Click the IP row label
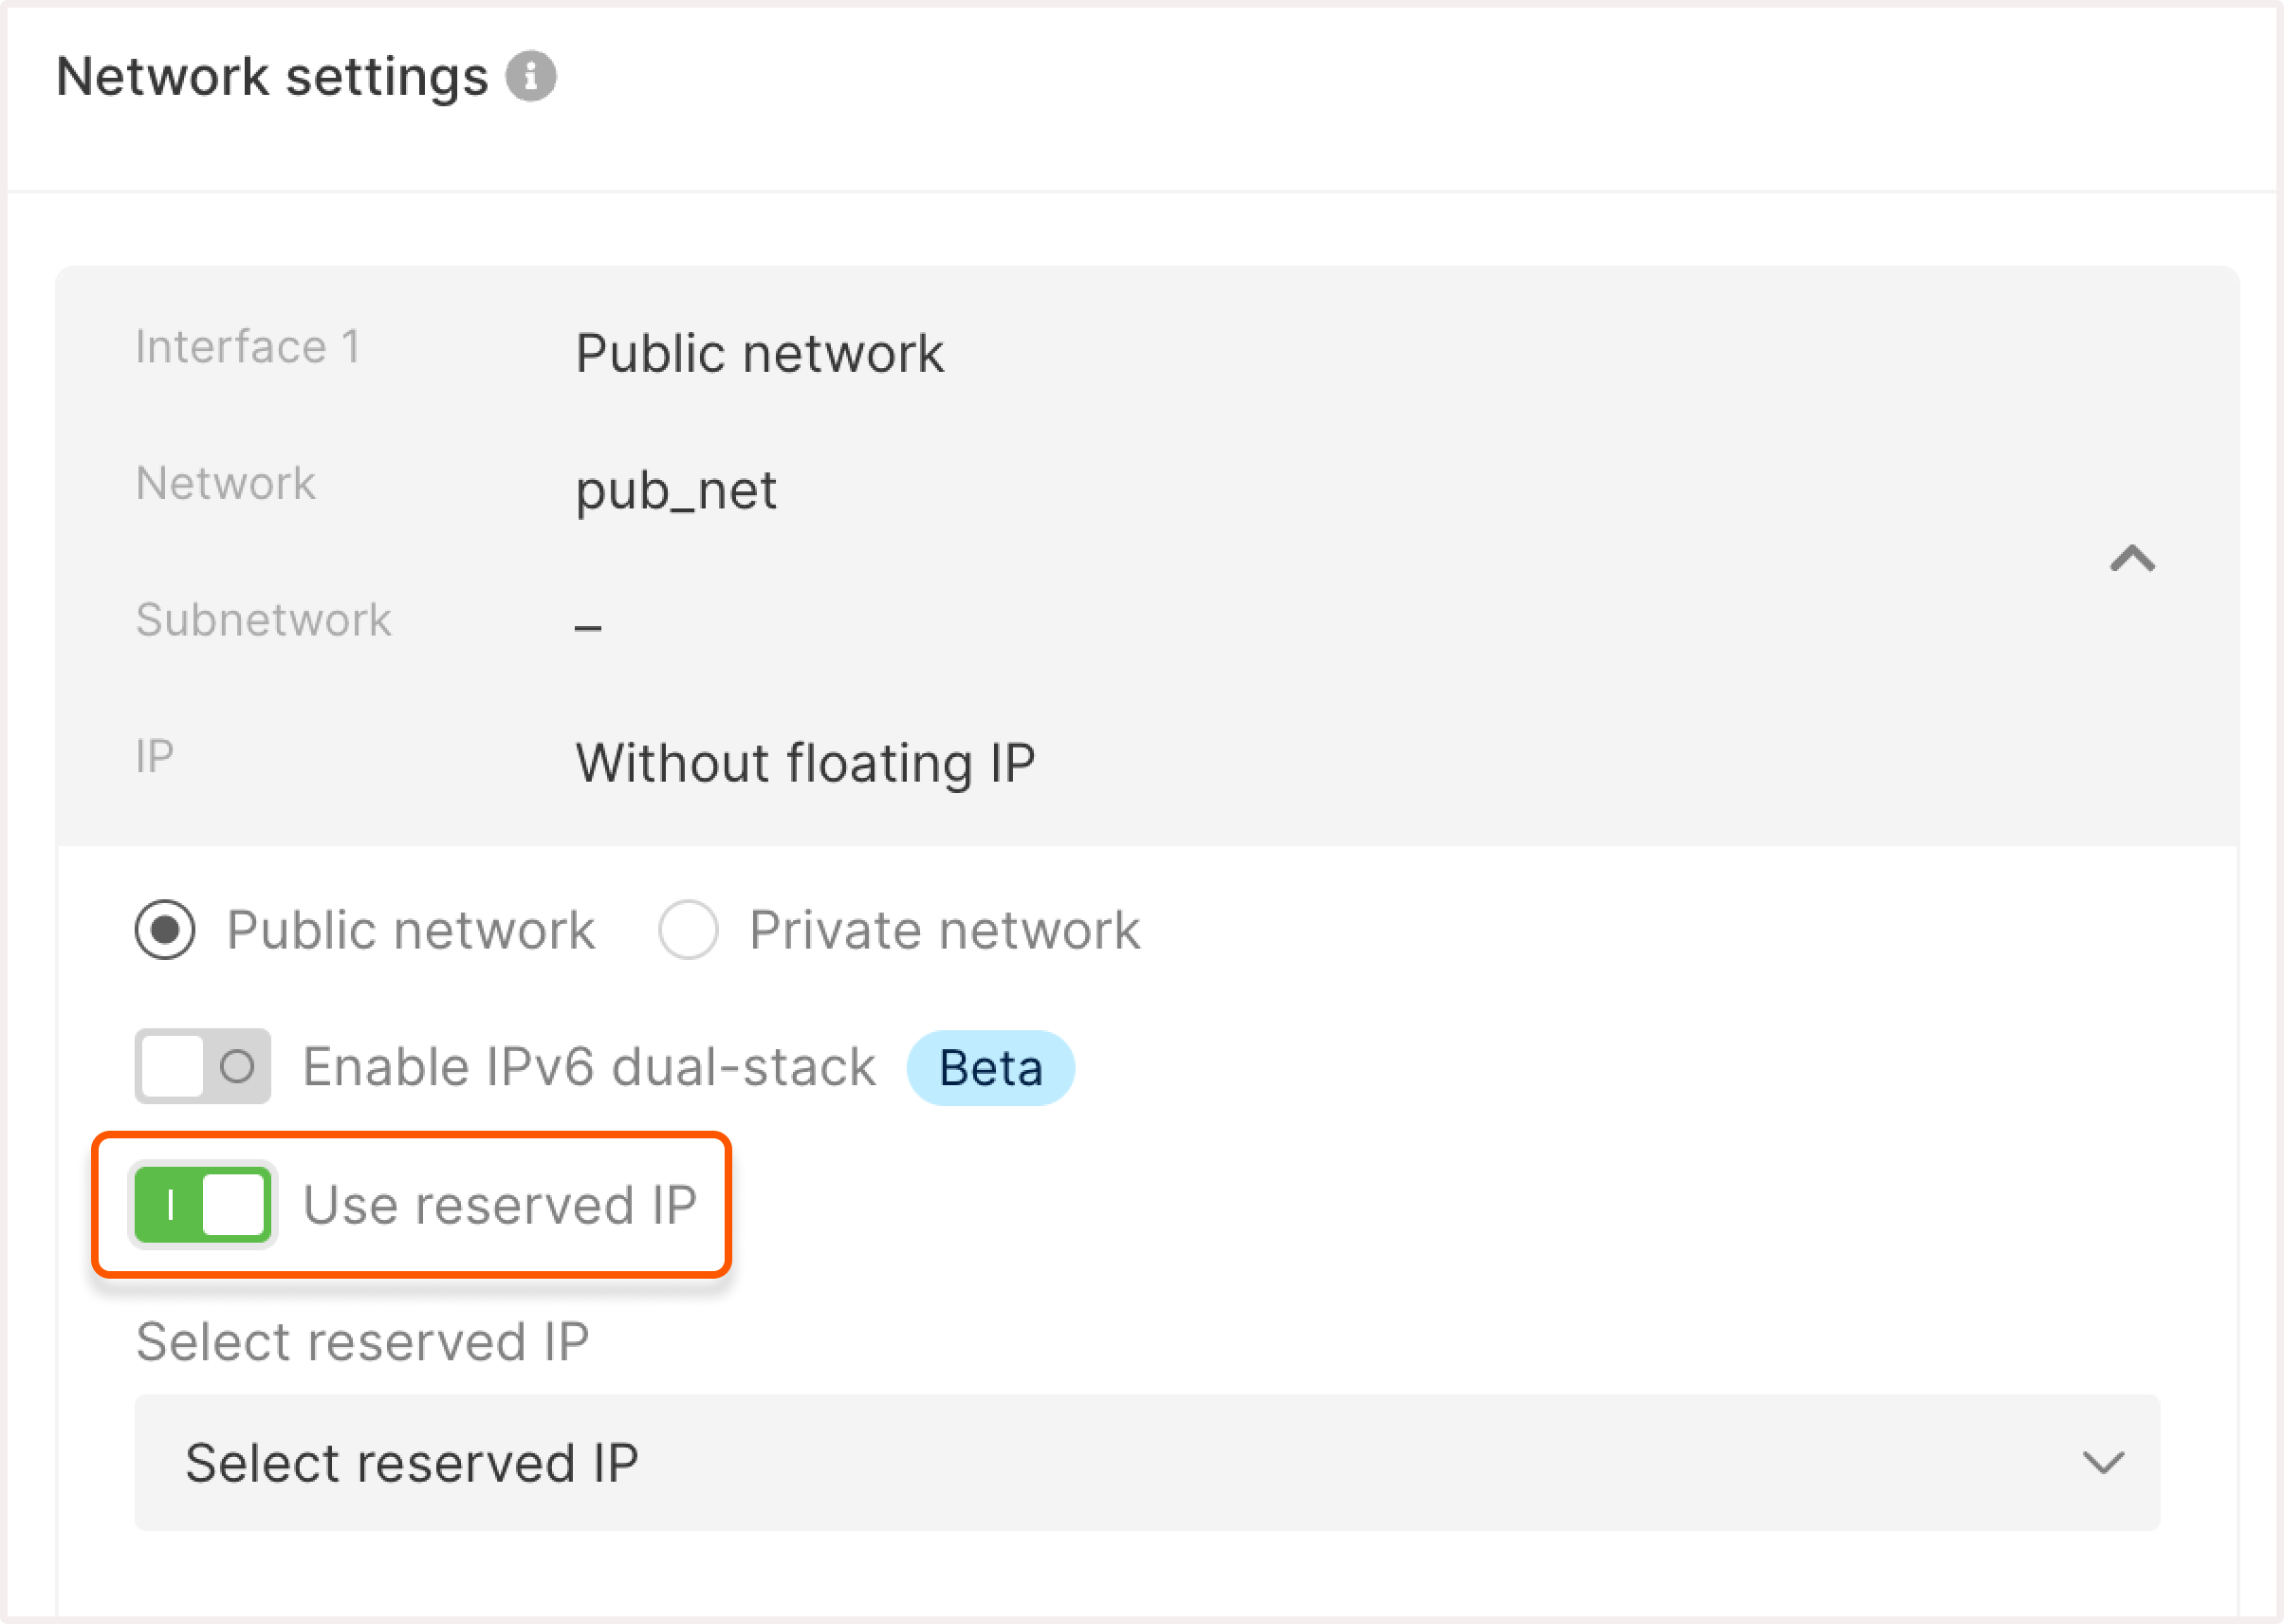This screenshot has width=2284, height=1624. [155, 754]
